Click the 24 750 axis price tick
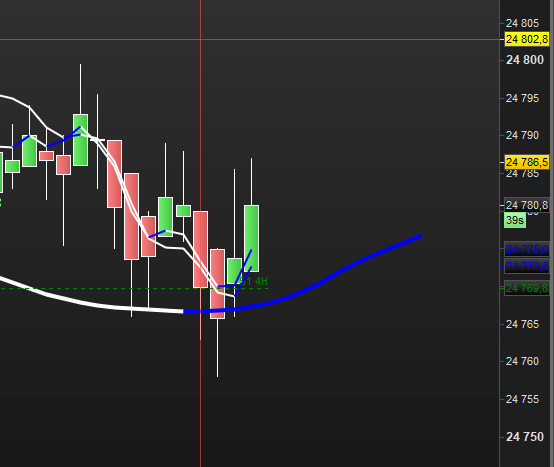The width and height of the screenshot is (554, 467). [x=525, y=437]
